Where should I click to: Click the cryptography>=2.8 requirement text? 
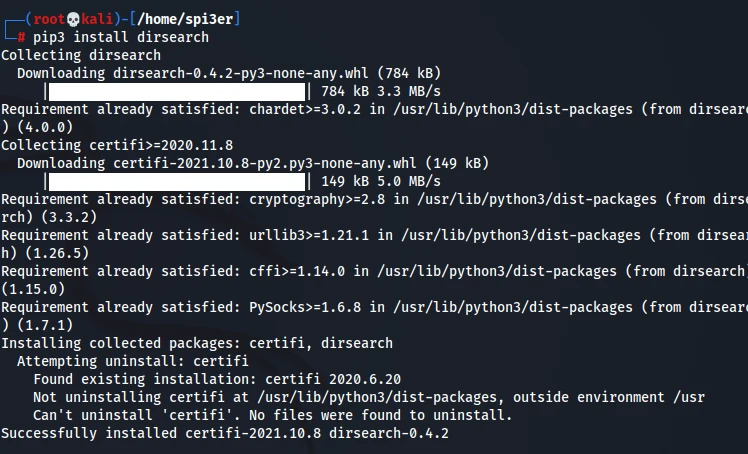(x=319, y=199)
